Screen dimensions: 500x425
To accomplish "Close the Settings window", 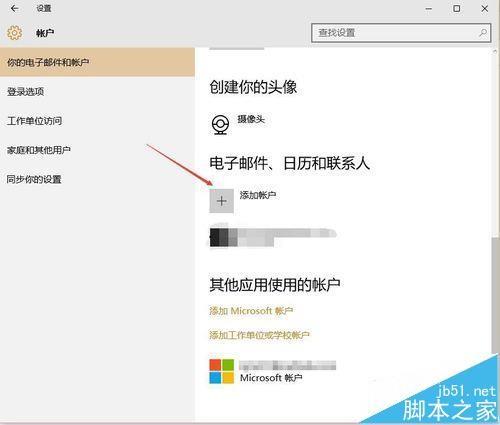I will click(x=485, y=9).
